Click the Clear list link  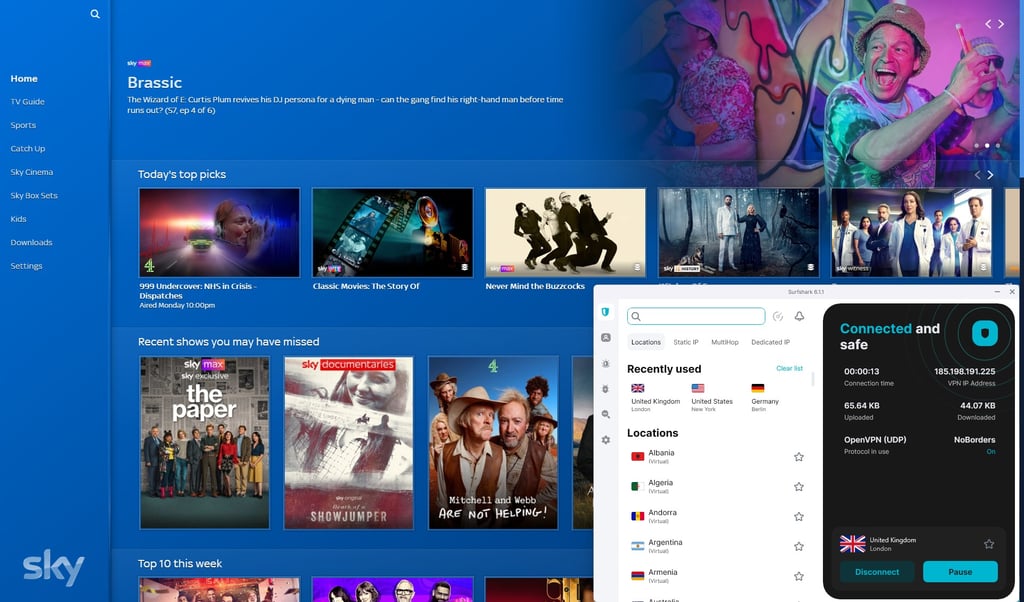789,368
